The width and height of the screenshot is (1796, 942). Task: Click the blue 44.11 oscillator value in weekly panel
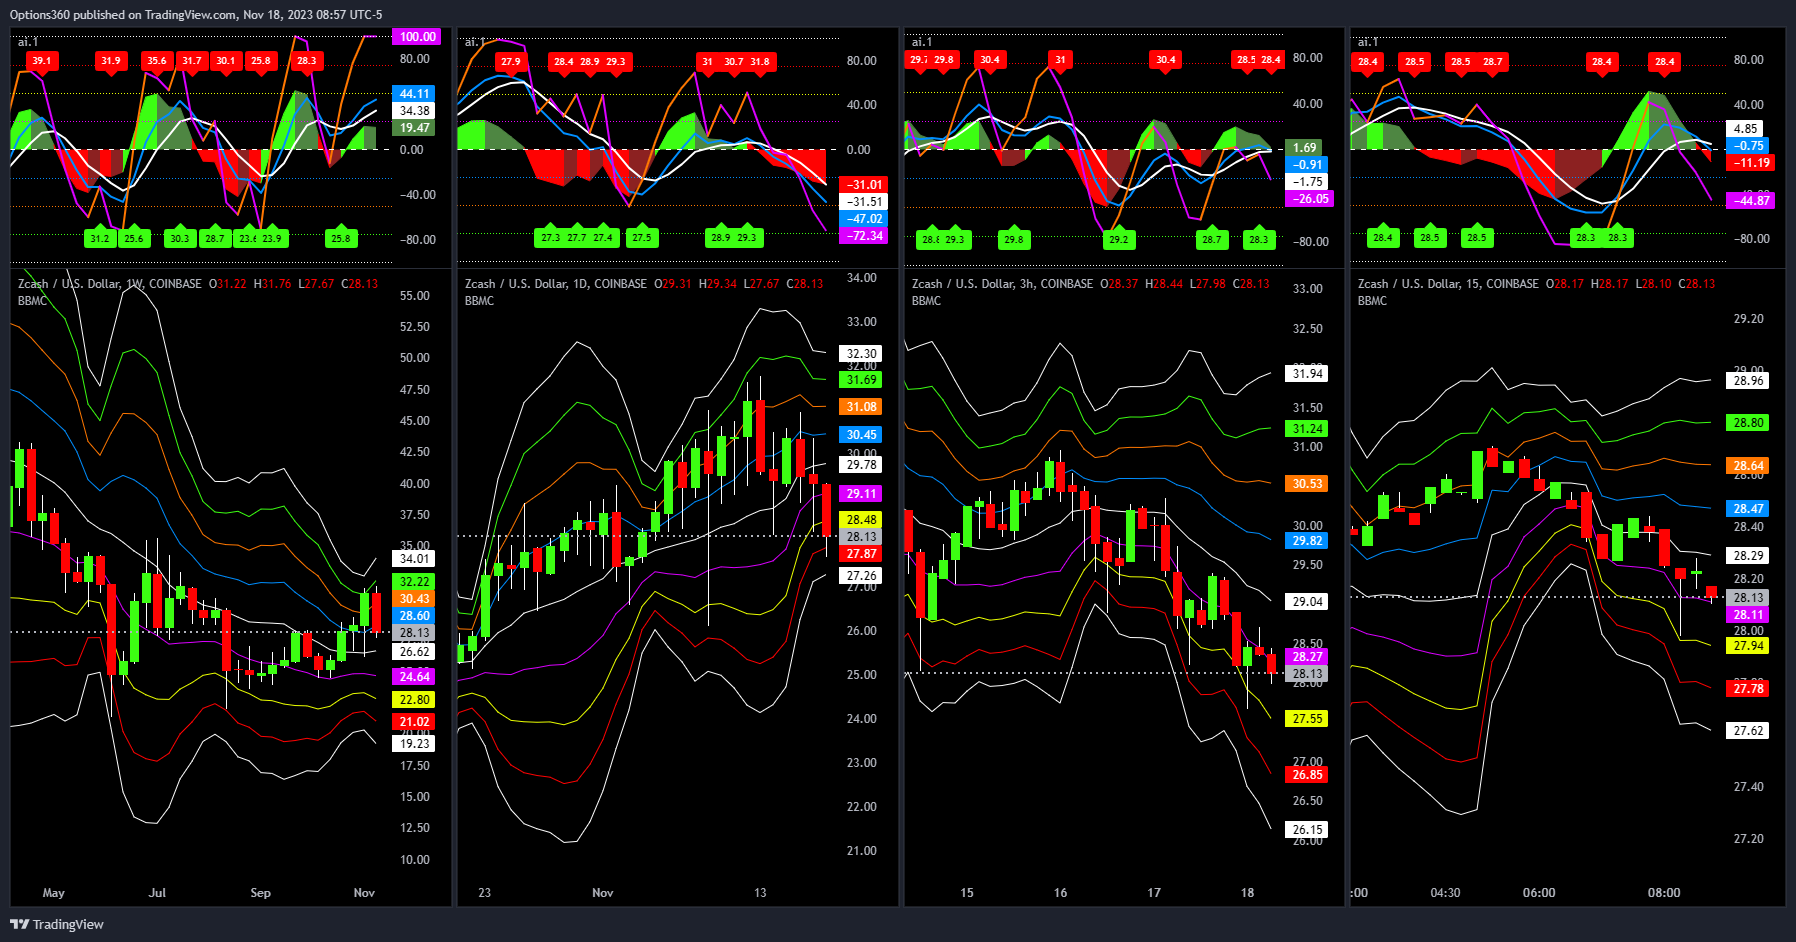point(414,94)
